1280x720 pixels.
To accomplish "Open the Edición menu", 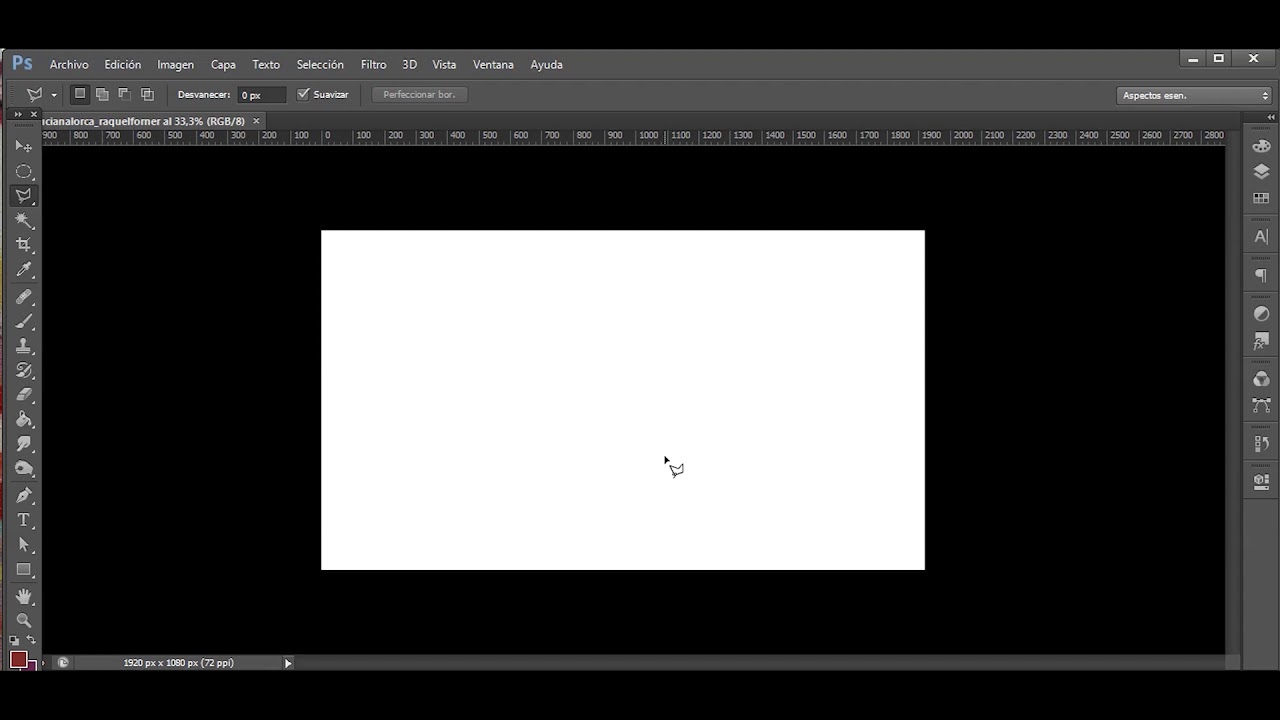I will point(122,64).
